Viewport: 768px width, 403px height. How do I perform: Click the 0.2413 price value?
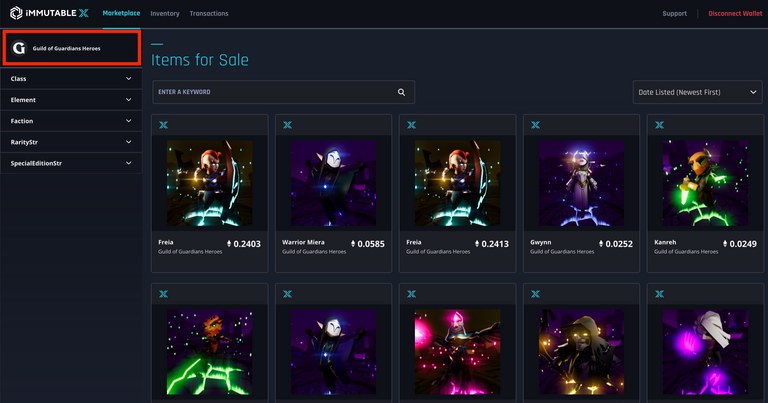(x=495, y=244)
